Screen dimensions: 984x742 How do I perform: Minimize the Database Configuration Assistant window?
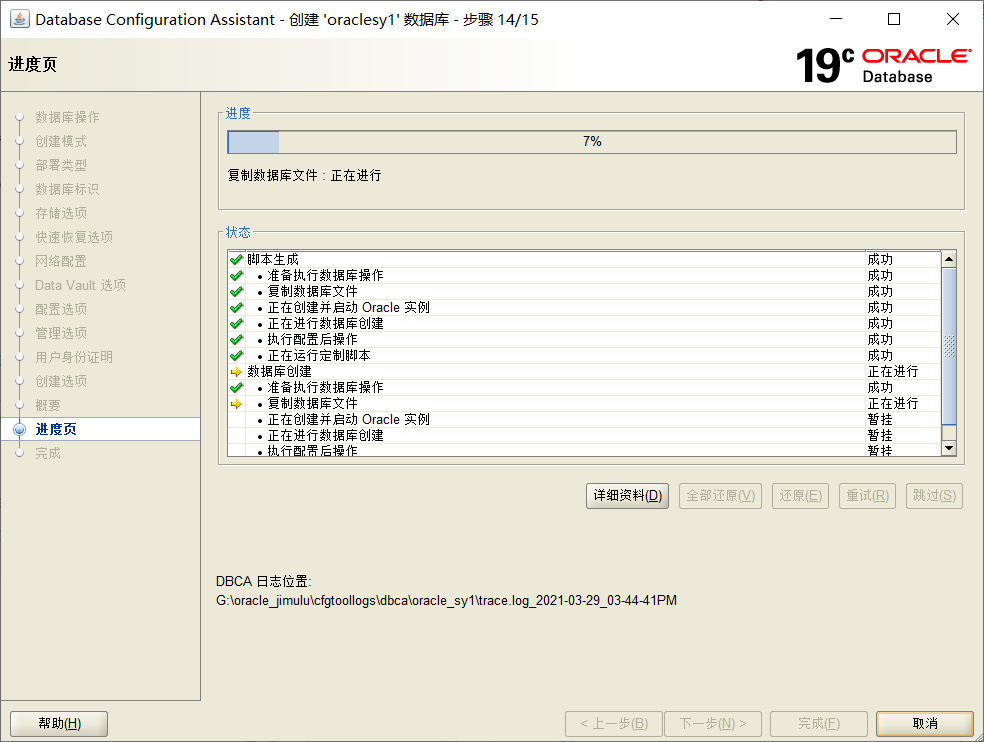(x=836, y=19)
